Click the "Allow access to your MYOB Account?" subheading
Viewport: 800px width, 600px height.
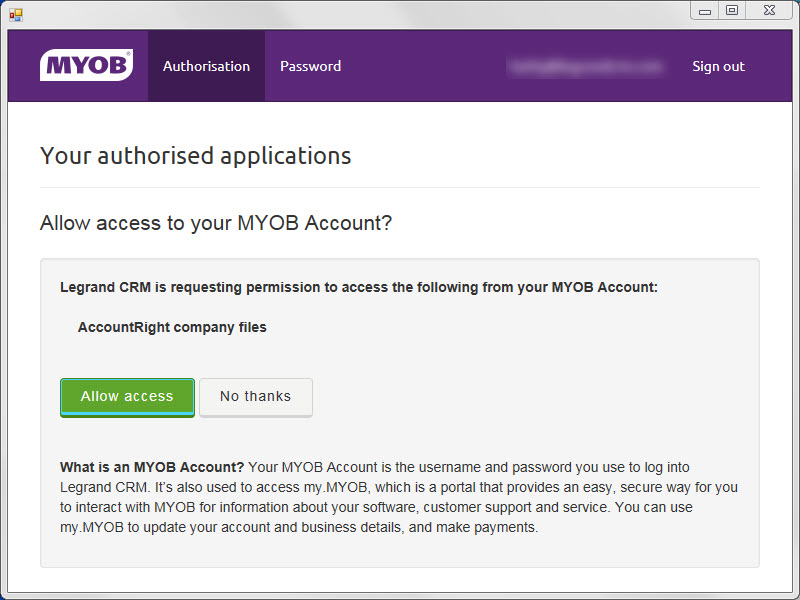point(215,223)
